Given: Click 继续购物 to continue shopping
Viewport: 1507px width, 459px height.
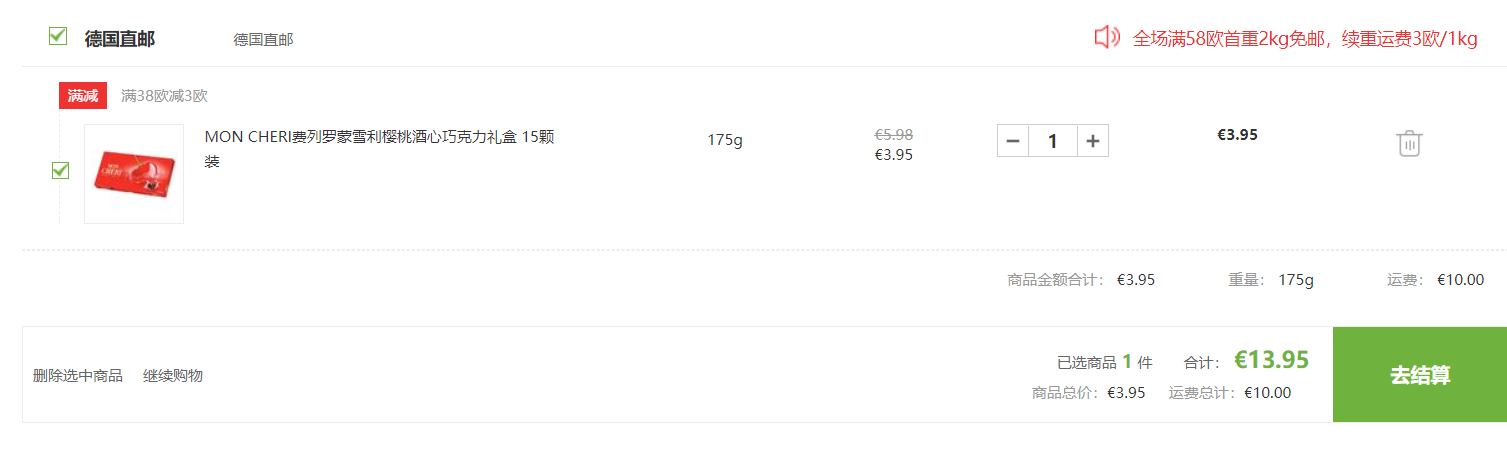Looking at the screenshot, I should click(x=173, y=375).
